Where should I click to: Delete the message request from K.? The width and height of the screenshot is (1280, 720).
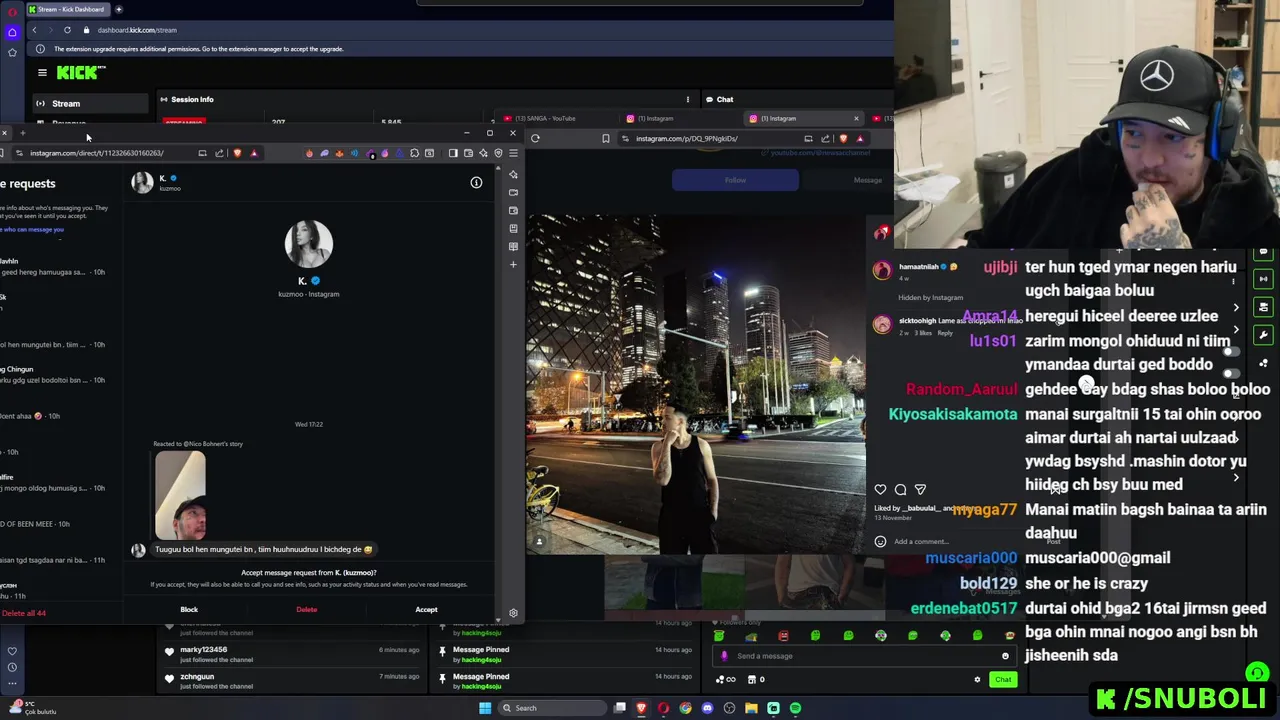[x=307, y=609]
